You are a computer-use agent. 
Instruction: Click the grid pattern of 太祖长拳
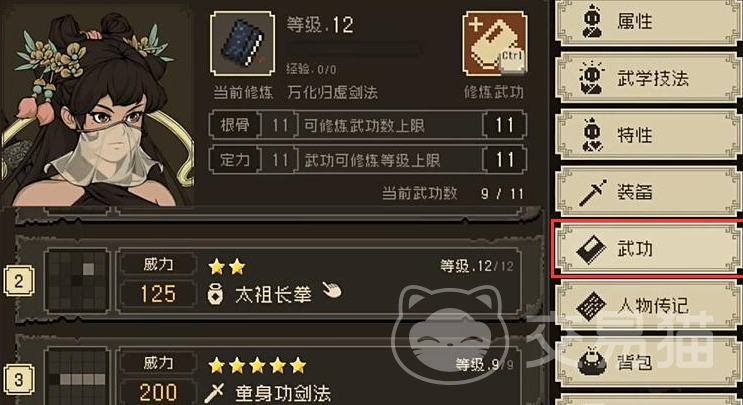pyautogui.click(x=77, y=281)
